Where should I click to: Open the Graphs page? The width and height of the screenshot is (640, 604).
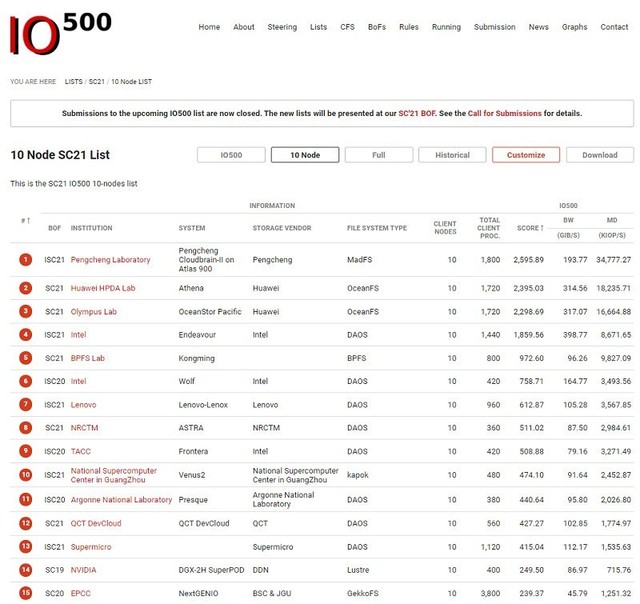pos(574,27)
